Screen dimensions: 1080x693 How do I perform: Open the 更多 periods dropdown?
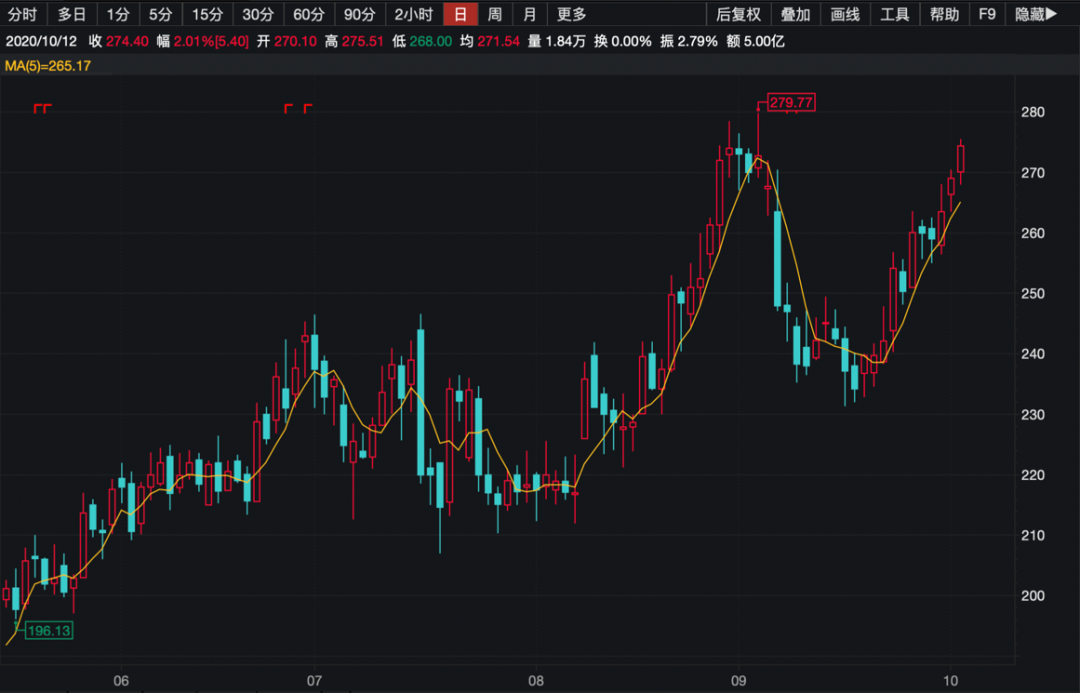point(571,14)
